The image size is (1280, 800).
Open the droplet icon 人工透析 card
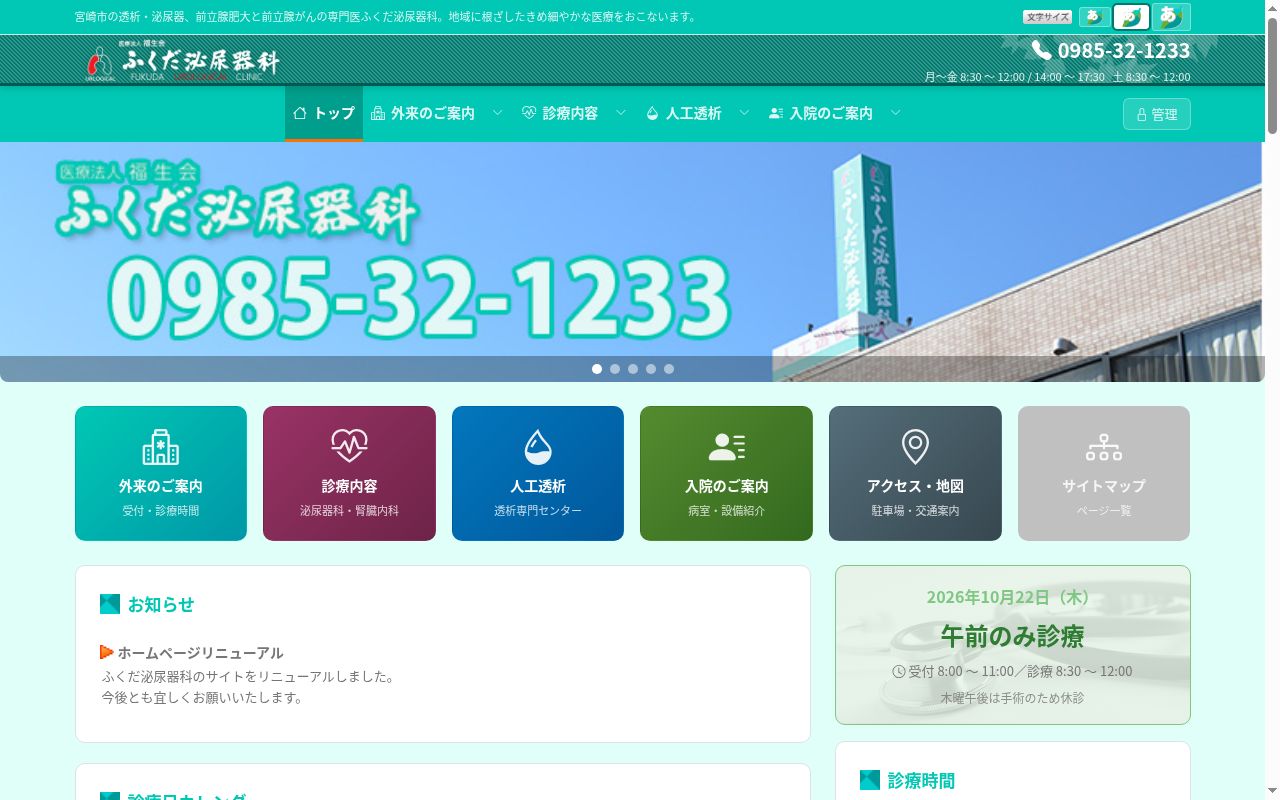(x=538, y=473)
